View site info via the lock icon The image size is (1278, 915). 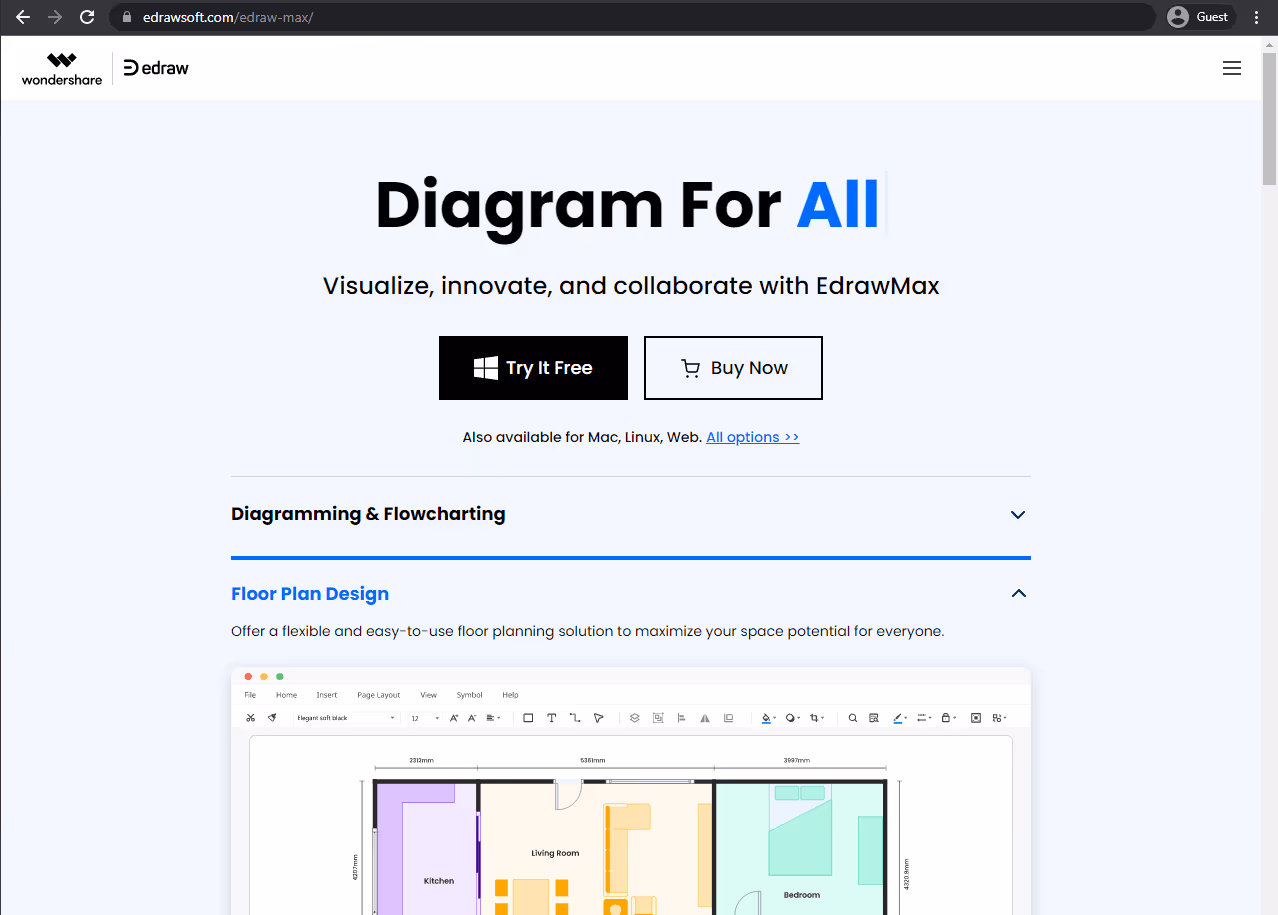(126, 17)
